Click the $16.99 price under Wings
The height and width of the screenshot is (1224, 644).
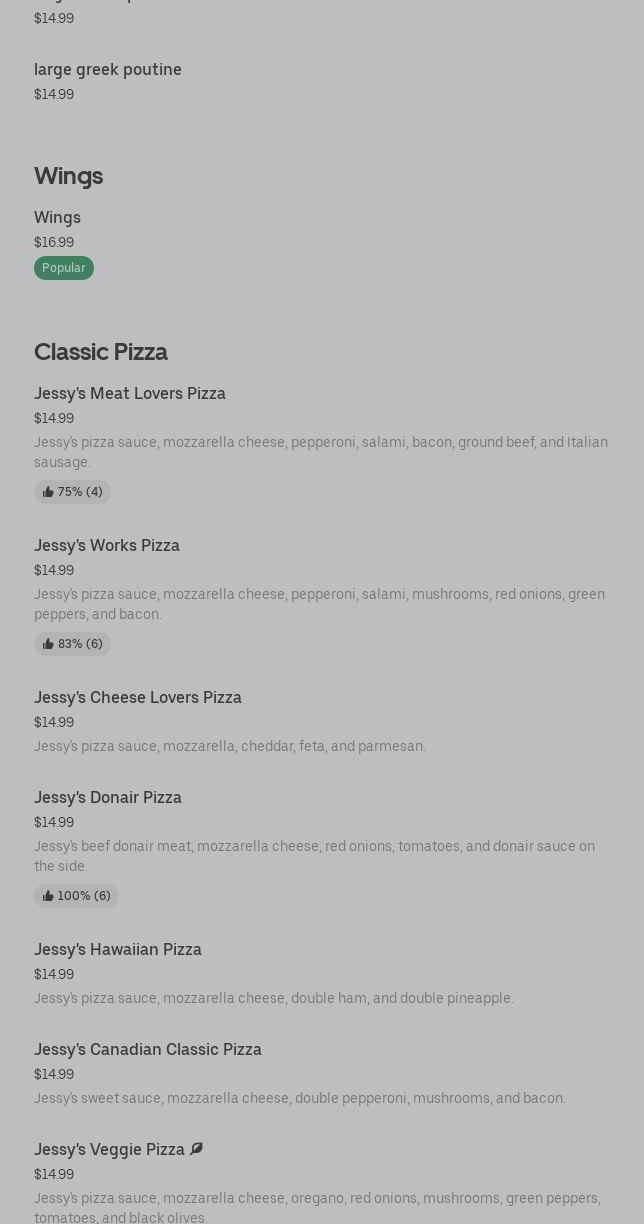(x=54, y=242)
